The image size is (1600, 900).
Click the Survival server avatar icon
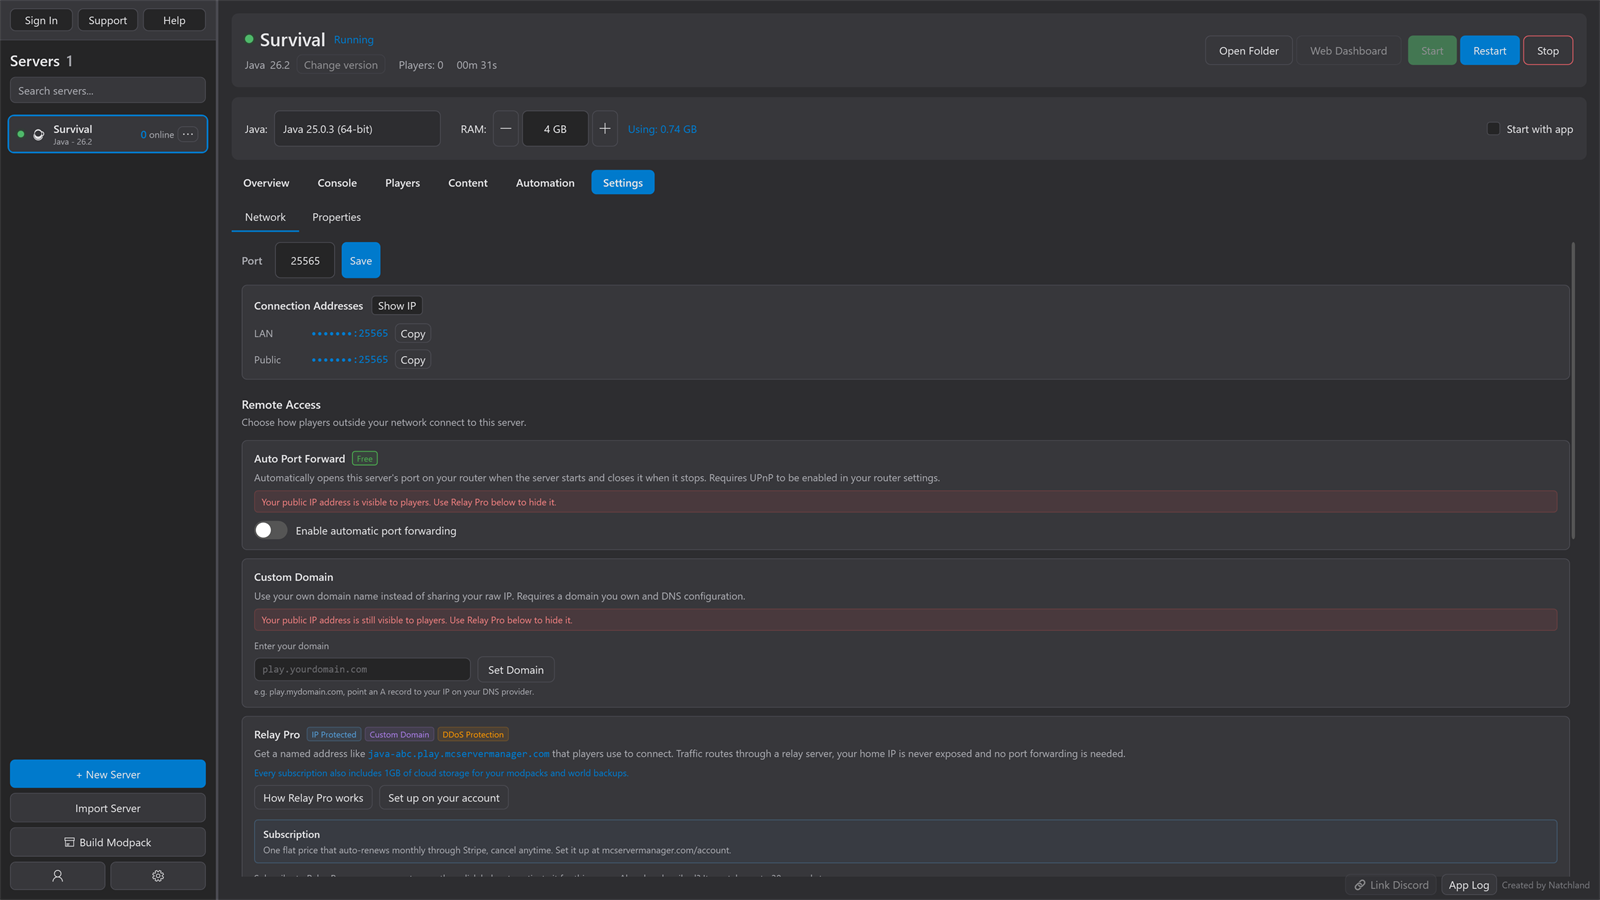(x=39, y=134)
